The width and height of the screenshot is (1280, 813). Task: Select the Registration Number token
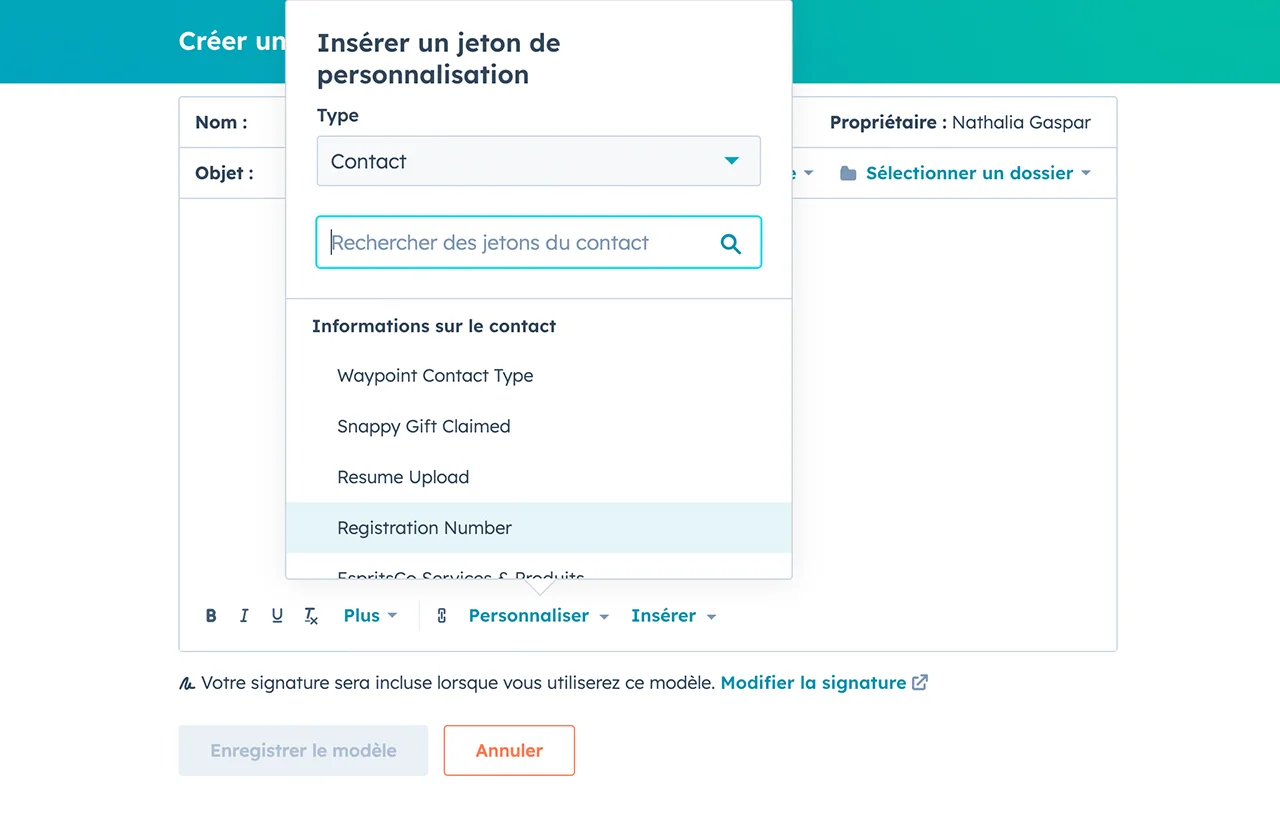pos(424,528)
